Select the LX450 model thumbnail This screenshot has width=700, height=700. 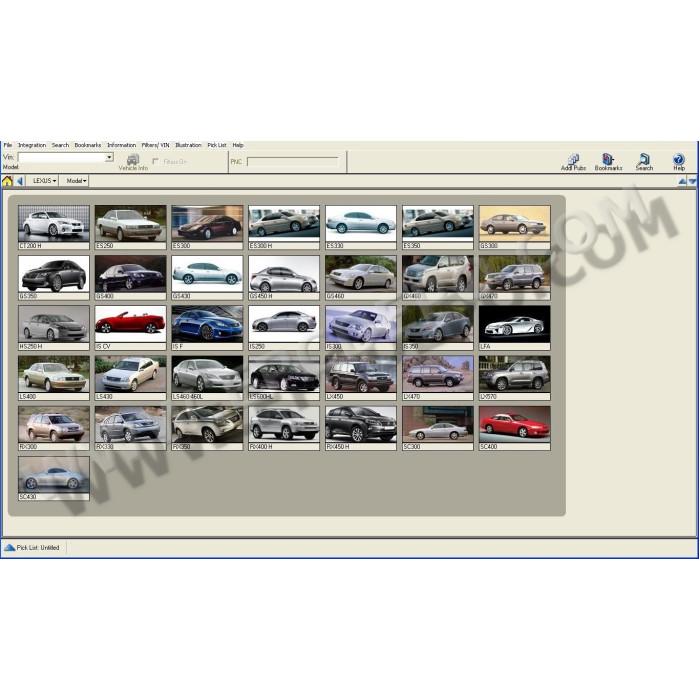point(361,378)
